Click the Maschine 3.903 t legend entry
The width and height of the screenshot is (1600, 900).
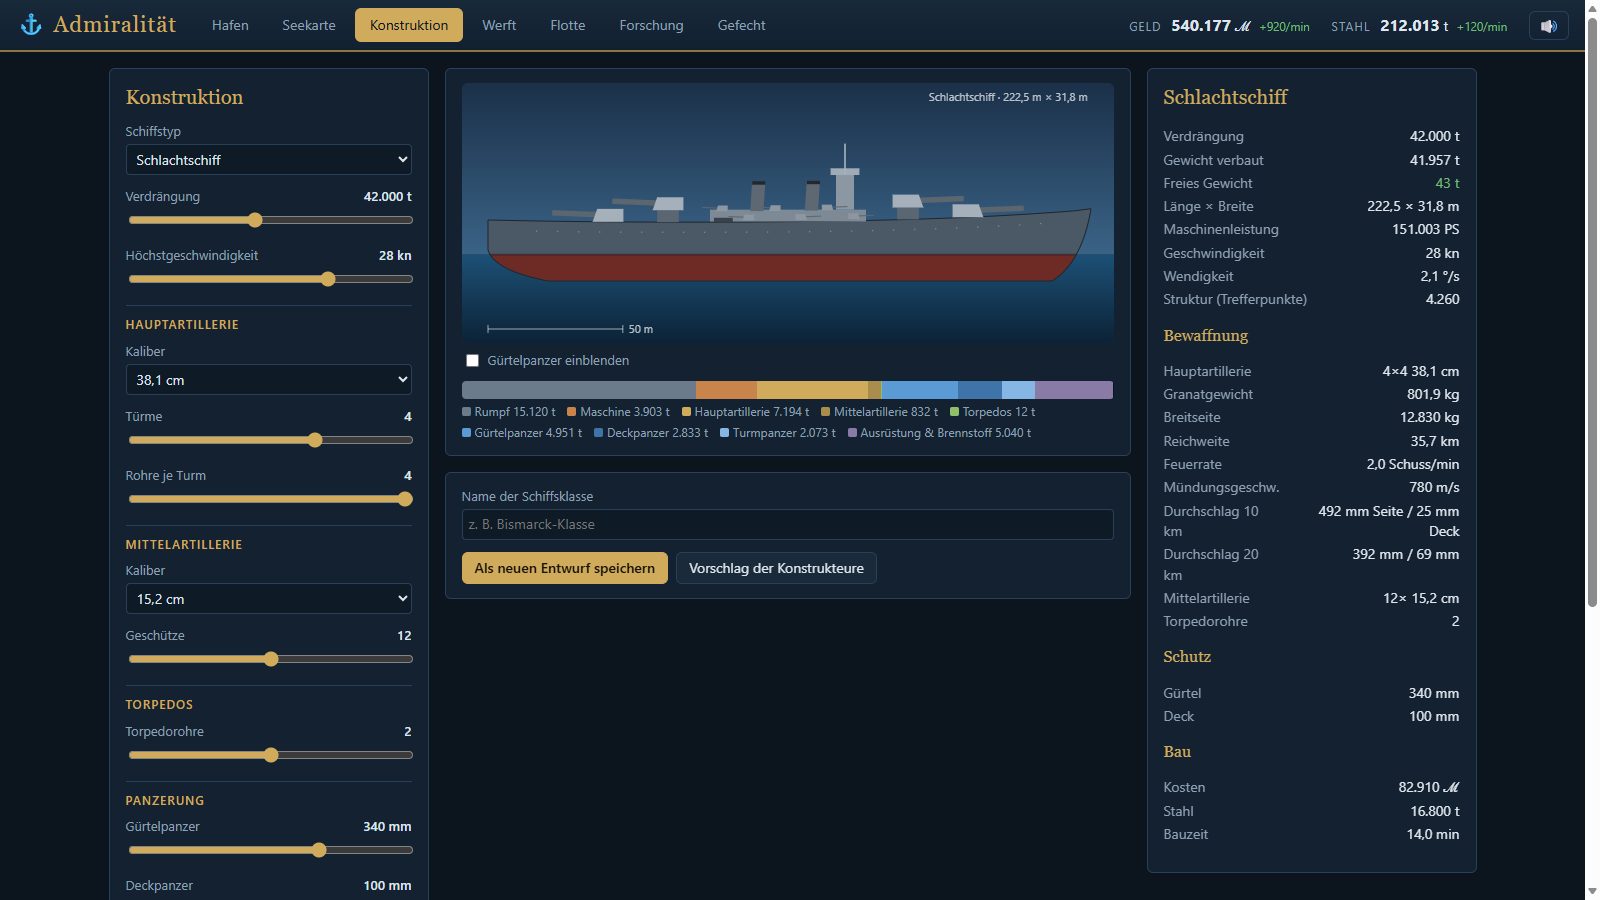618,412
